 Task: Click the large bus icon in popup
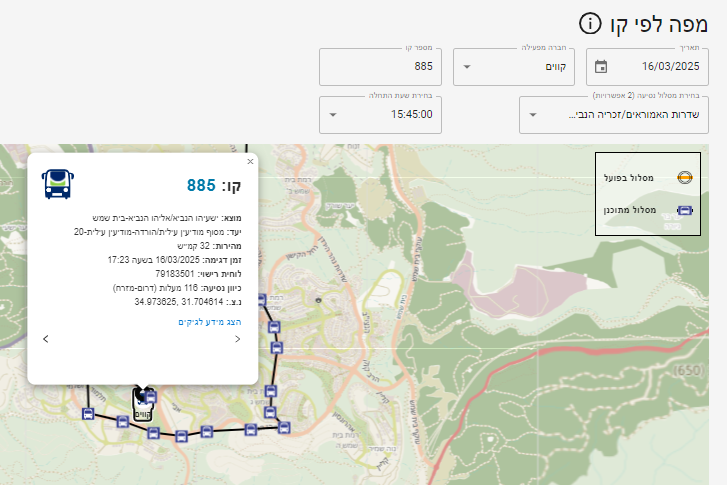(58, 184)
